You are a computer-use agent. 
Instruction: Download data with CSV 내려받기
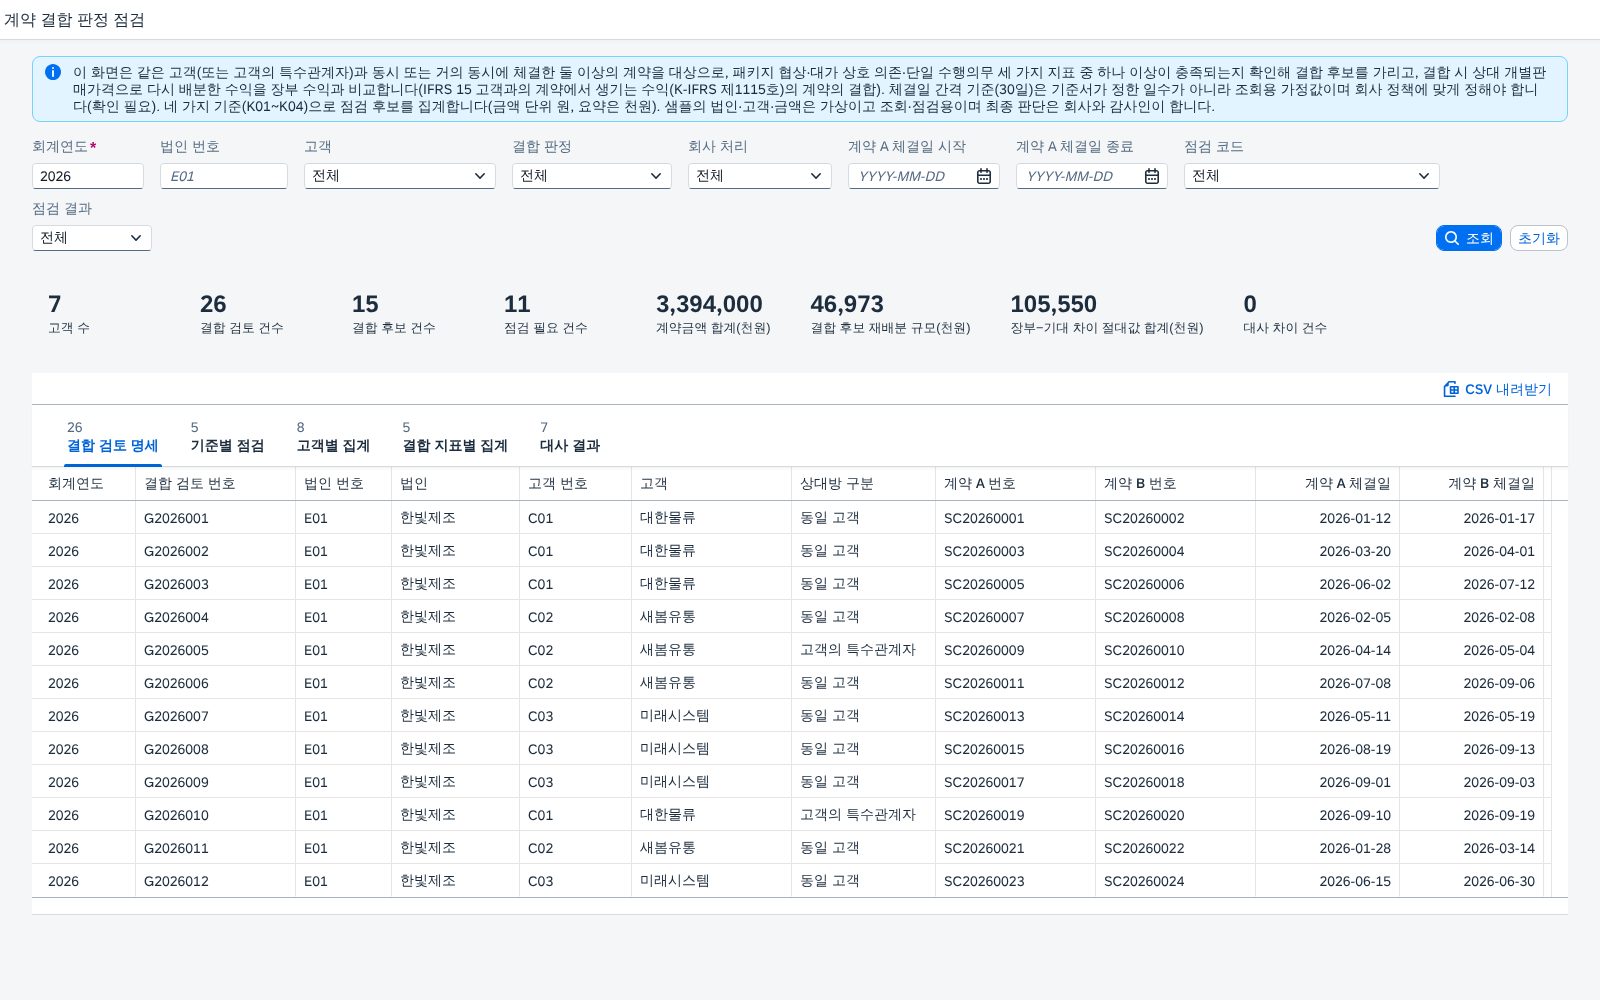tap(1497, 389)
